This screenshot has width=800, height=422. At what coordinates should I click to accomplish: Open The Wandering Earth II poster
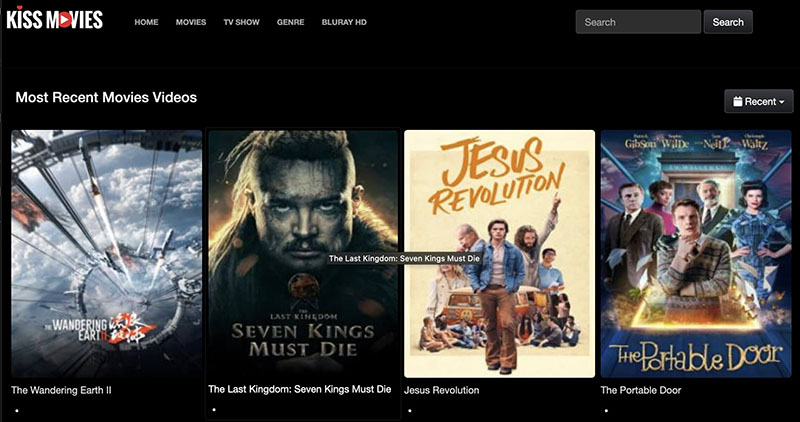(106, 252)
